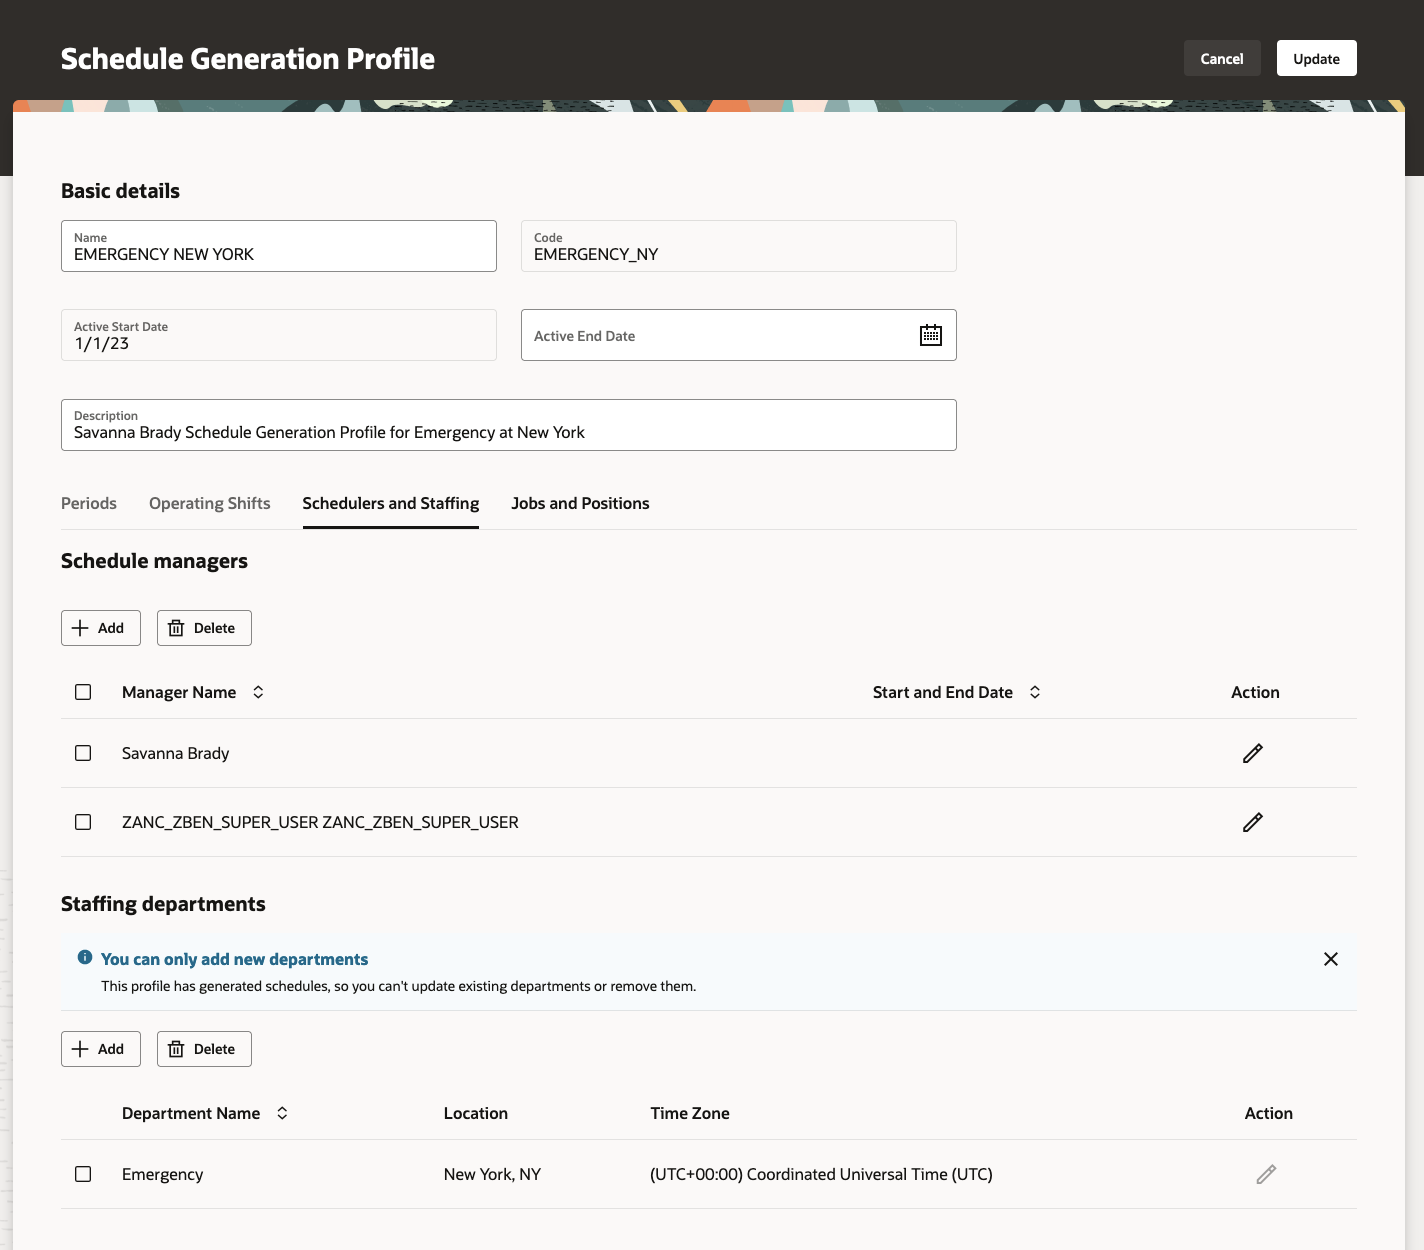
Task: Click the plus icon in staffing departments Add button
Action: tap(81, 1048)
